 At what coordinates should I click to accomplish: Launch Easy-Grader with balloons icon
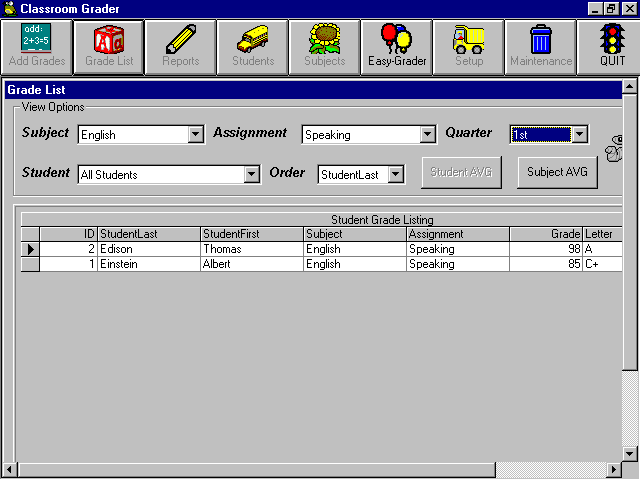[396, 47]
